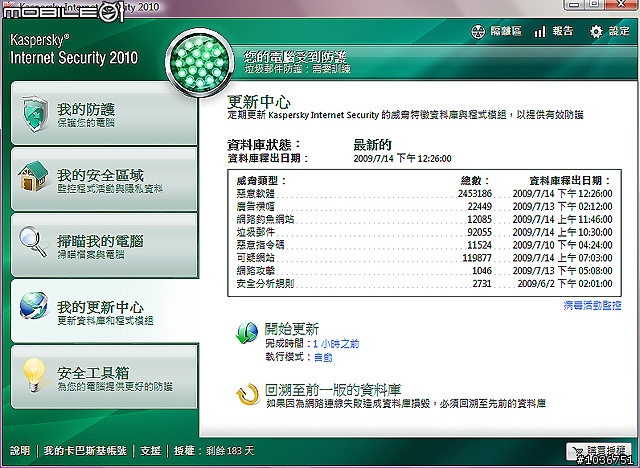Select the 廣告橫幅 row
640x468 pixels.
424,206
